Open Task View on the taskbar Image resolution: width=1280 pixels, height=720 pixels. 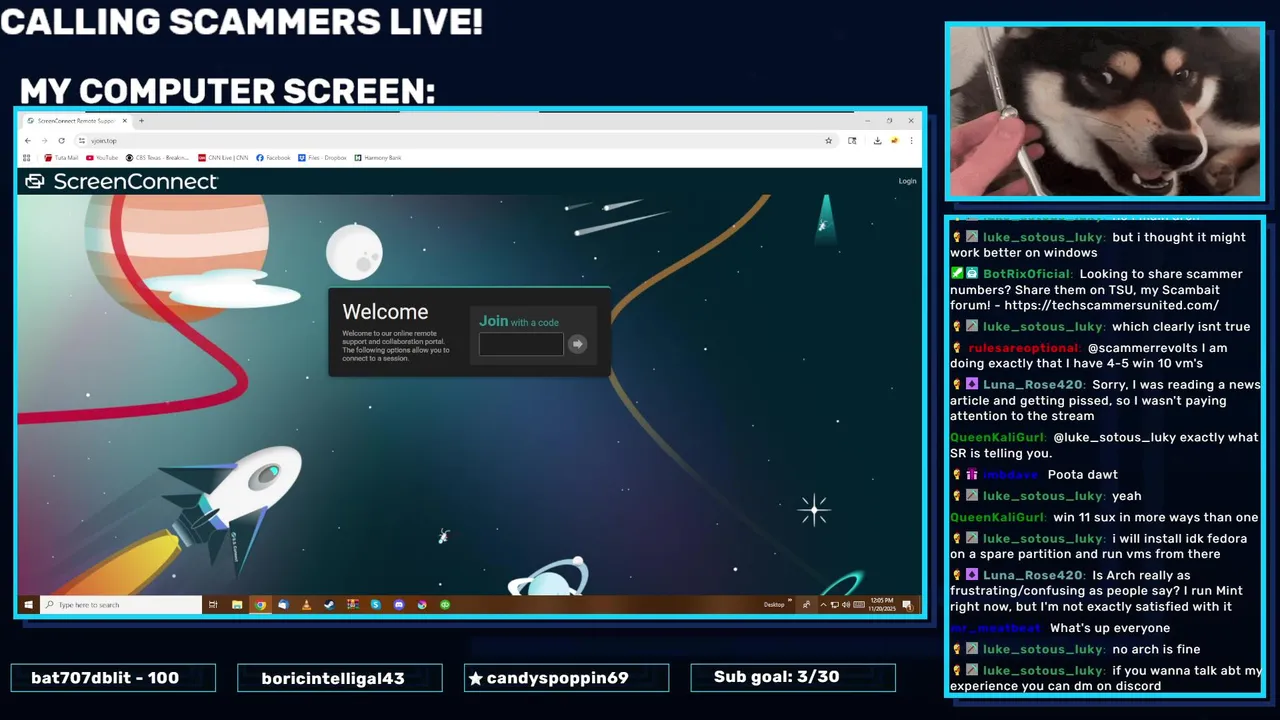(x=213, y=605)
